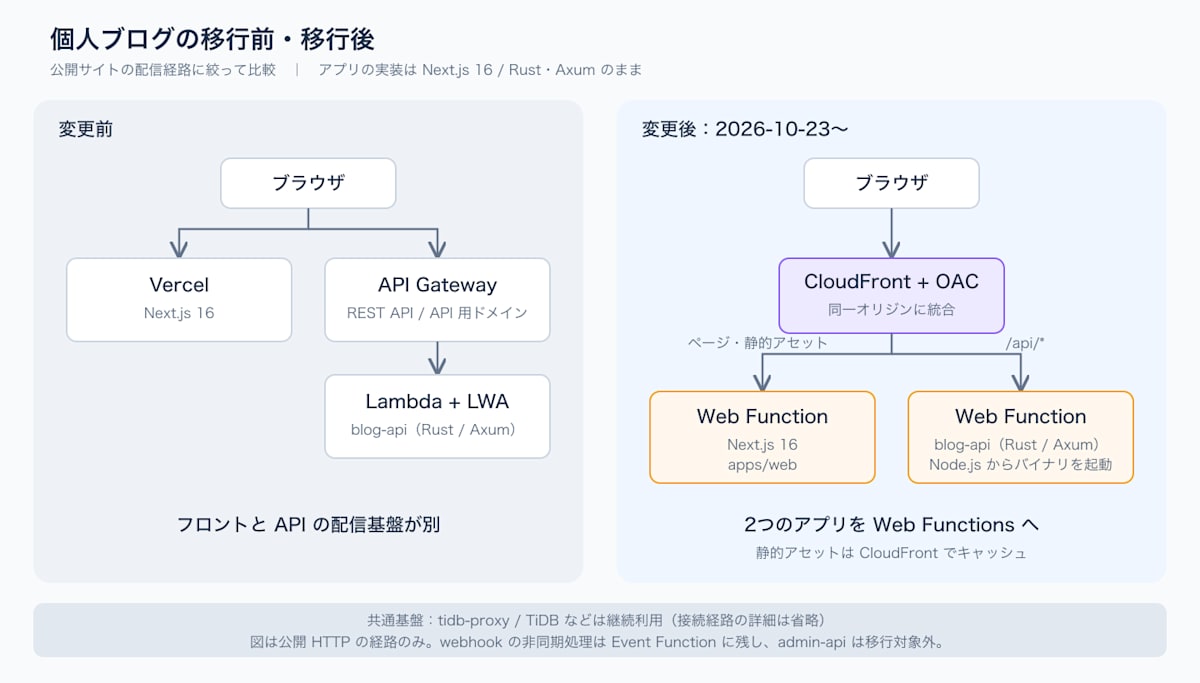Click the 変更後：2026-10-23〜 panel heading
Viewport: 1200px width, 683px height.
click(745, 129)
